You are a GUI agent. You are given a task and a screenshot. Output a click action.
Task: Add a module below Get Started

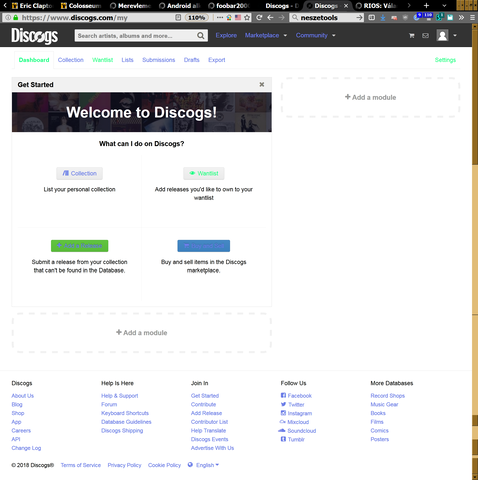142,333
